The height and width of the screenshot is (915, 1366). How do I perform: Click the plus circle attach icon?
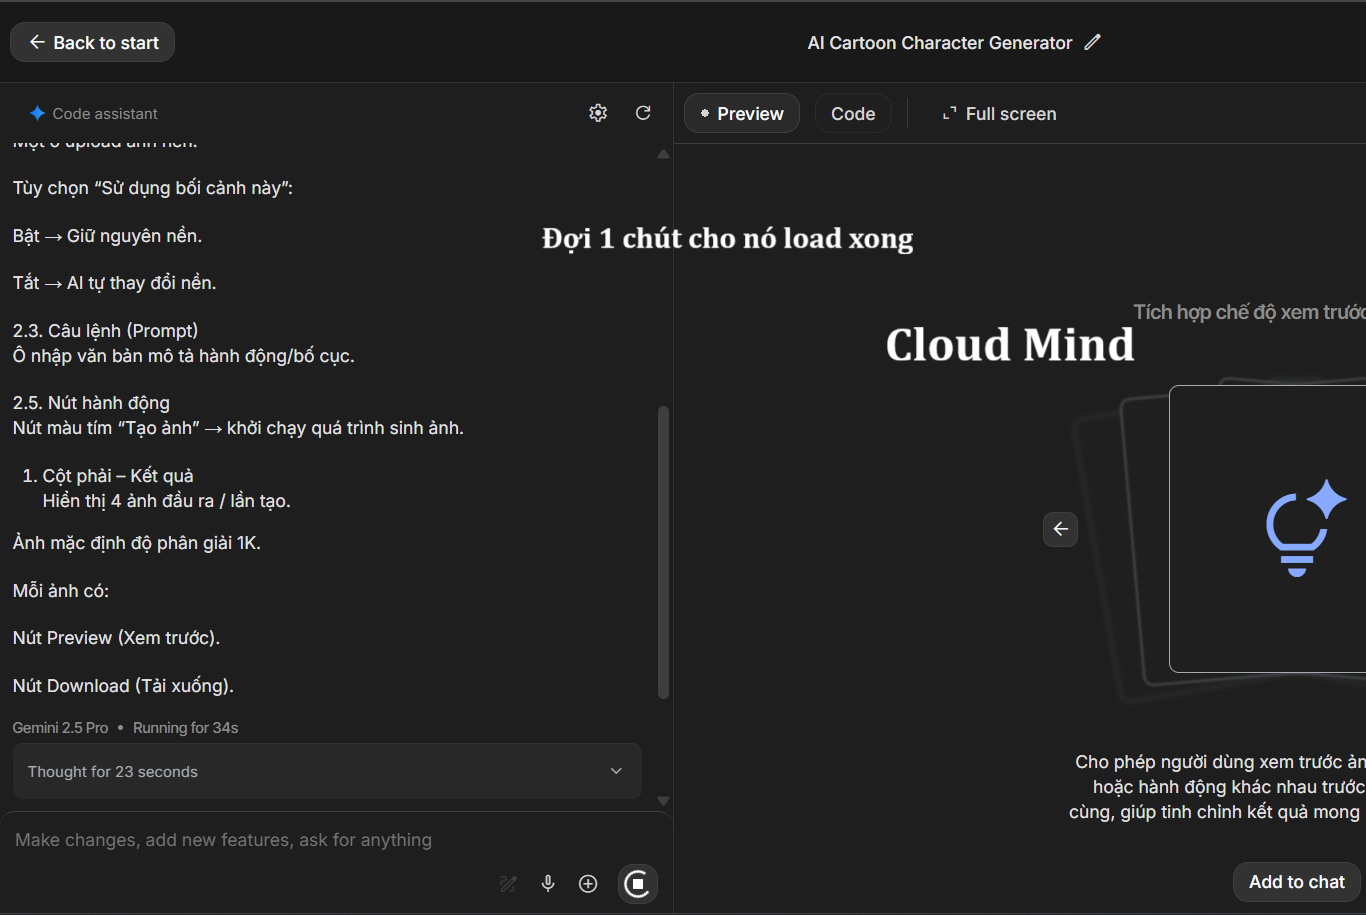click(588, 883)
